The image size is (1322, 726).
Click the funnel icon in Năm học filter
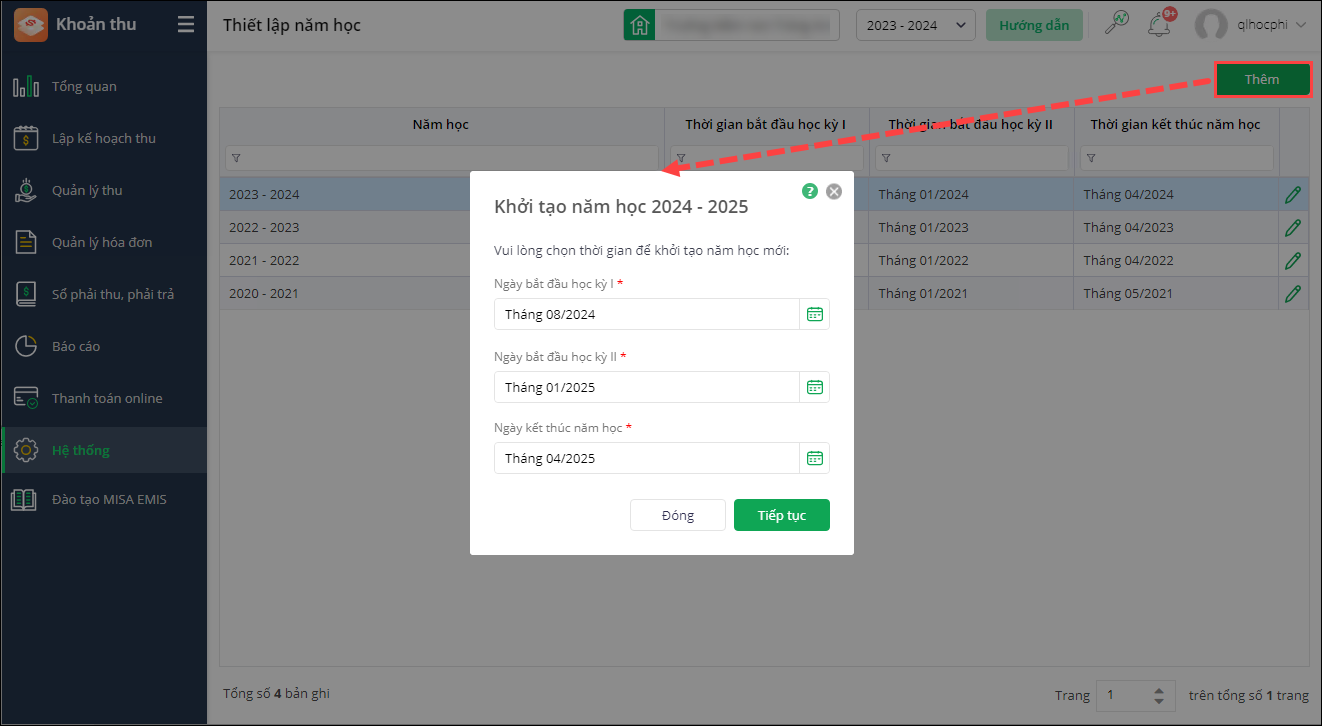click(x=235, y=158)
